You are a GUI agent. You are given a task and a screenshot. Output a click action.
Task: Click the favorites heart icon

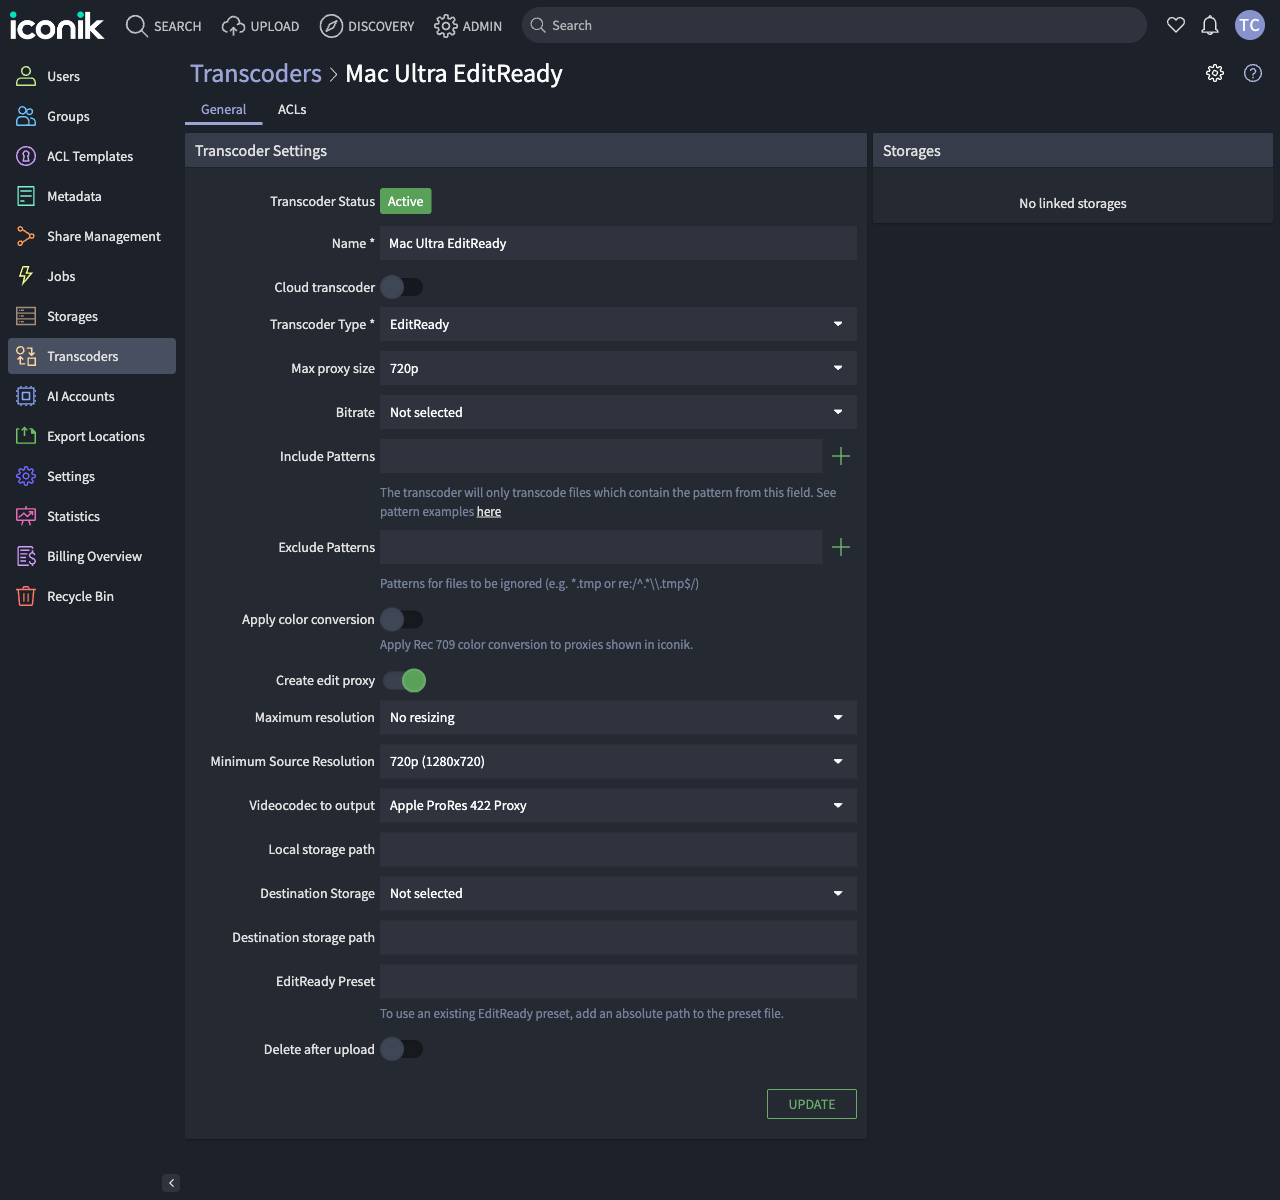point(1176,25)
